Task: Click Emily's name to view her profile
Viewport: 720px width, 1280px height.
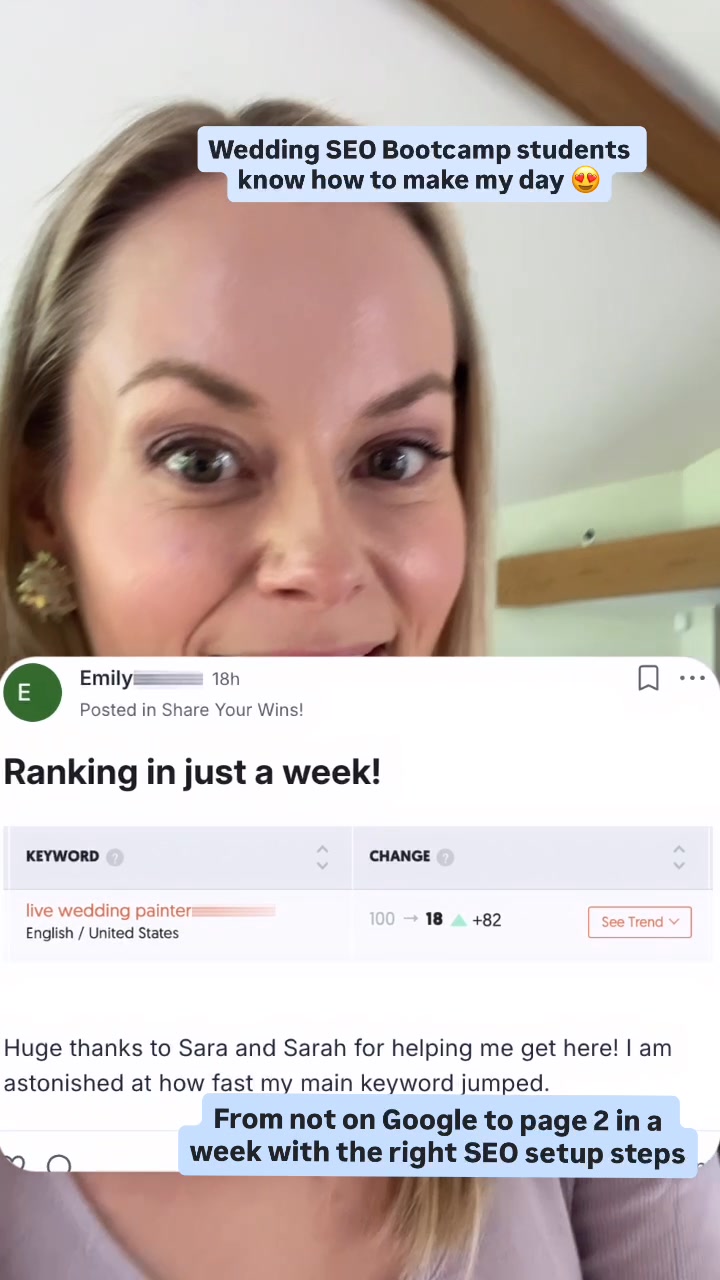Action: [106, 678]
